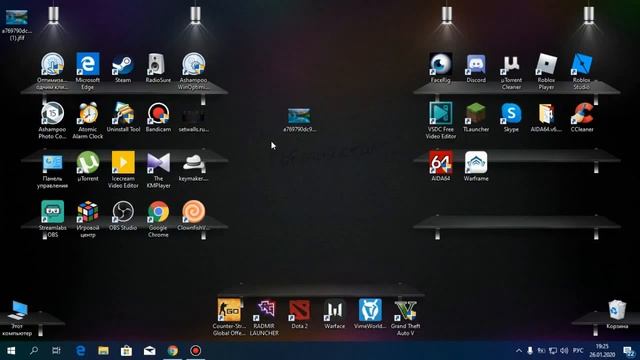Viewport: 640px width, 360px height.
Task: Select the keymaker file icon
Action: (193, 166)
